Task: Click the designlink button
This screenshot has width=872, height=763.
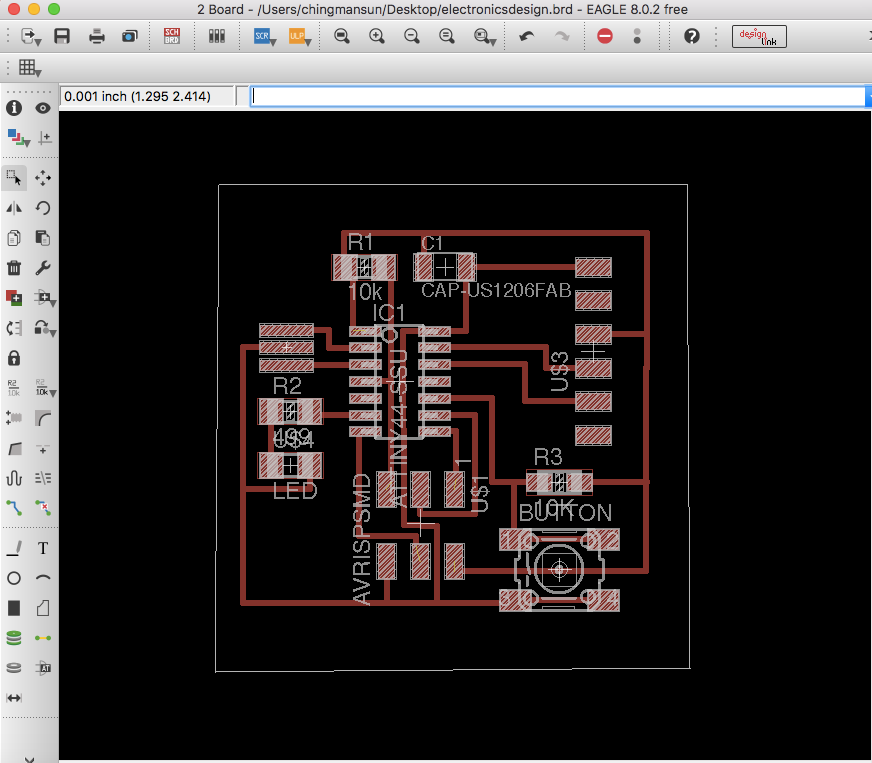Action: [x=759, y=36]
